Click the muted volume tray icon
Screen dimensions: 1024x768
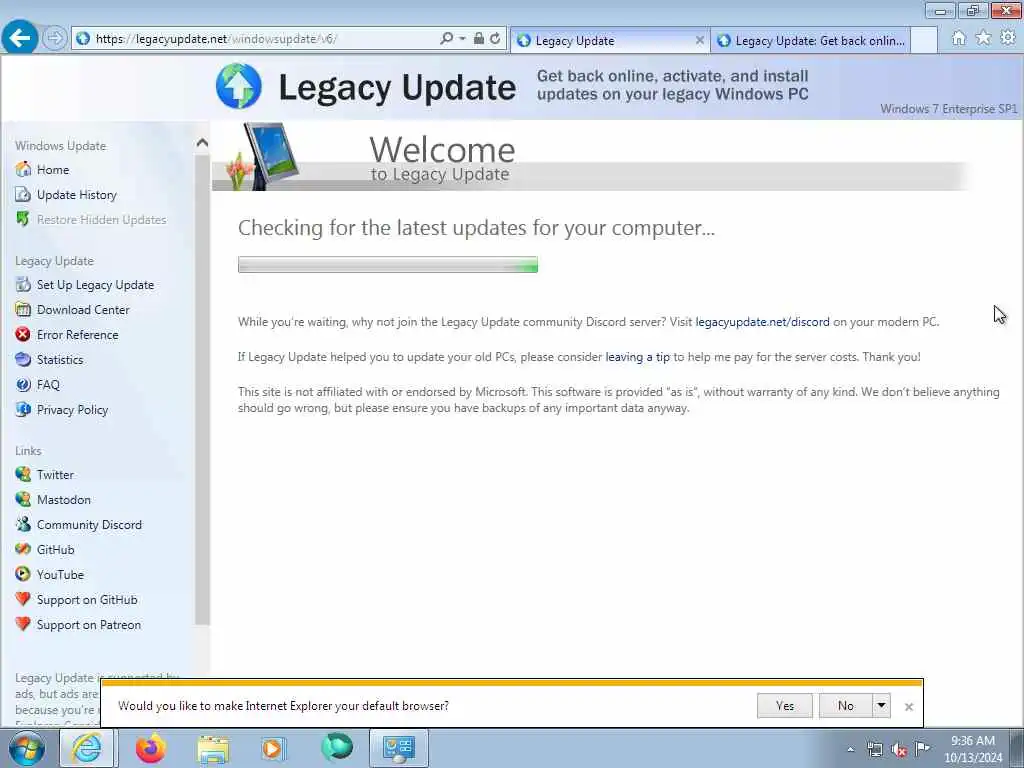(899, 750)
